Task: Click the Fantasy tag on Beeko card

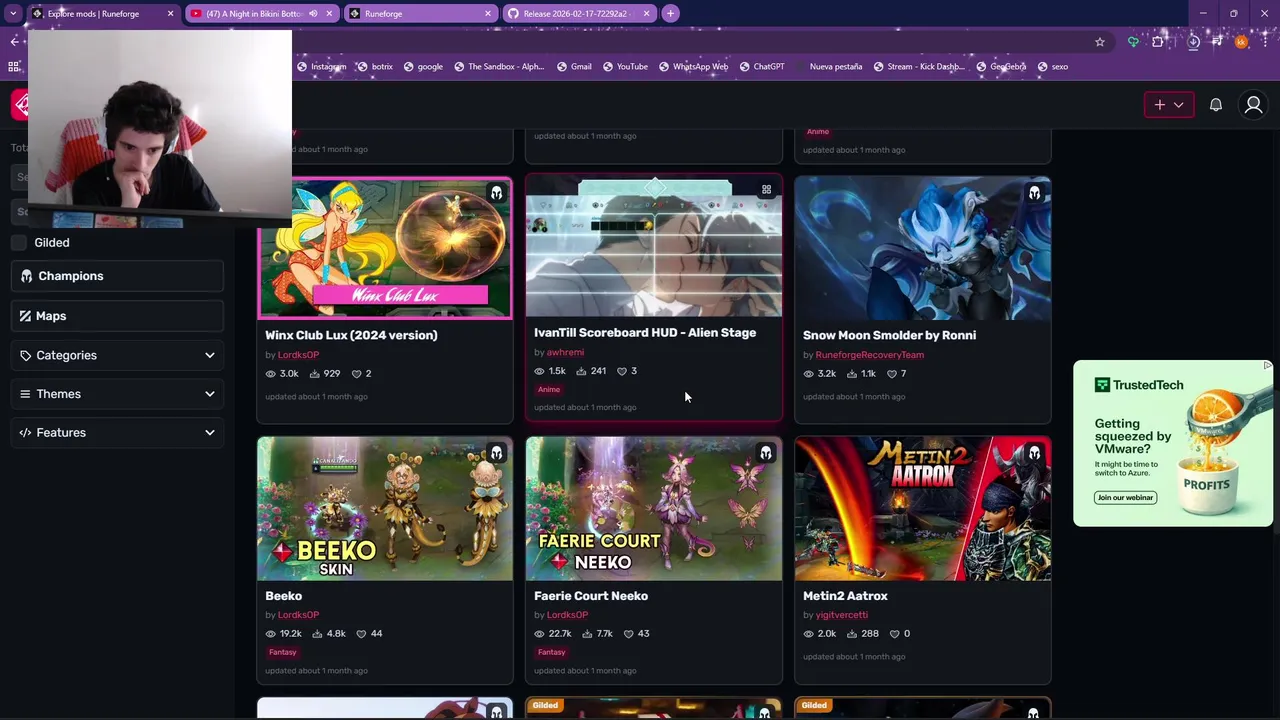Action: pyautogui.click(x=283, y=652)
